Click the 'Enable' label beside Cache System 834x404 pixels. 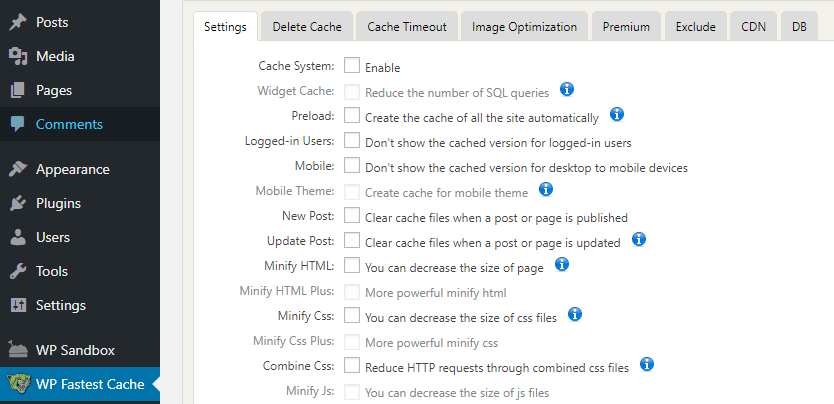[x=382, y=68]
